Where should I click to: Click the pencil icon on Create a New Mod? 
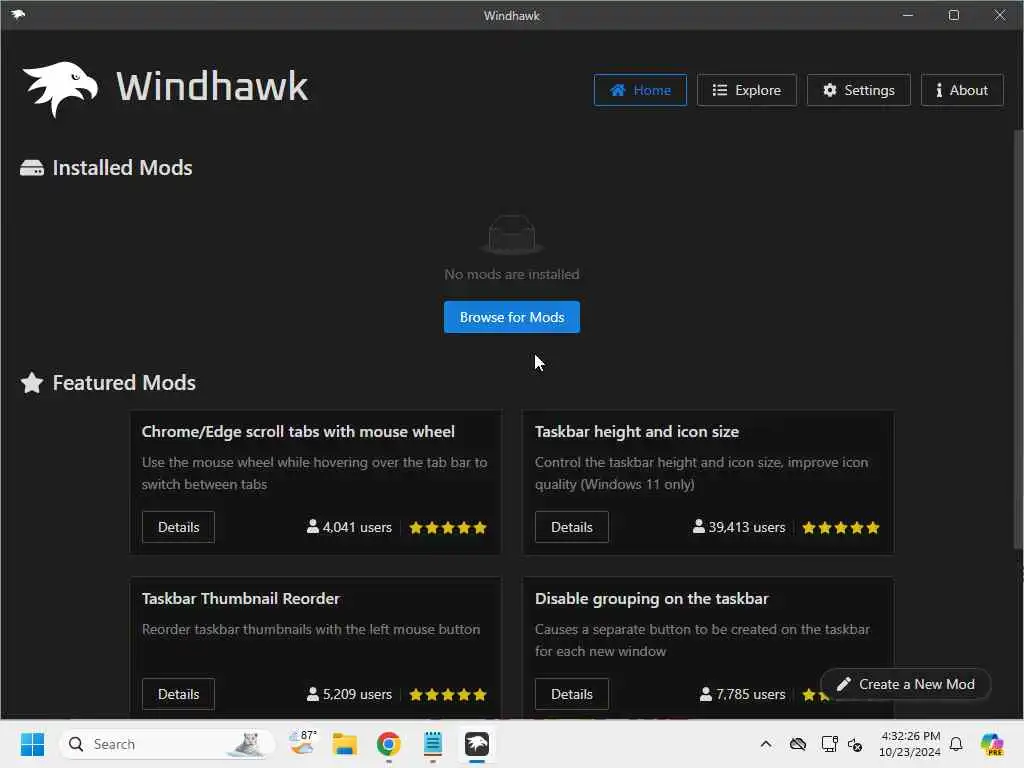pyautogui.click(x=844, y=684)
